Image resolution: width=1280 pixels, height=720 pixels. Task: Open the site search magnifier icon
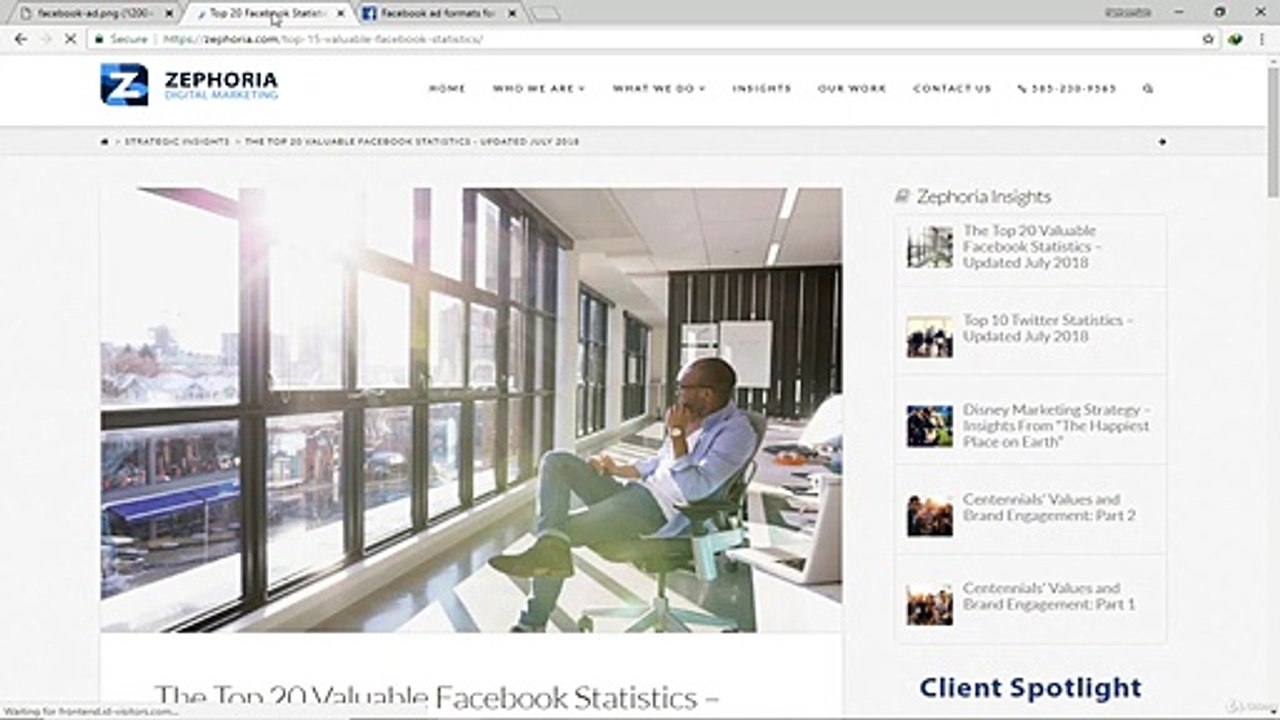(x=1148, y=88)
